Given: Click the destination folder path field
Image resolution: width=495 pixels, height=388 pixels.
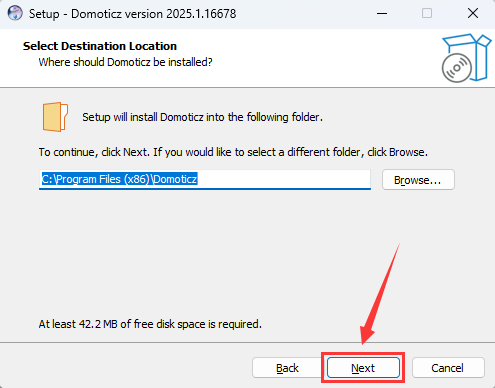Looking at the screenshot, I should tap(205, 180).
